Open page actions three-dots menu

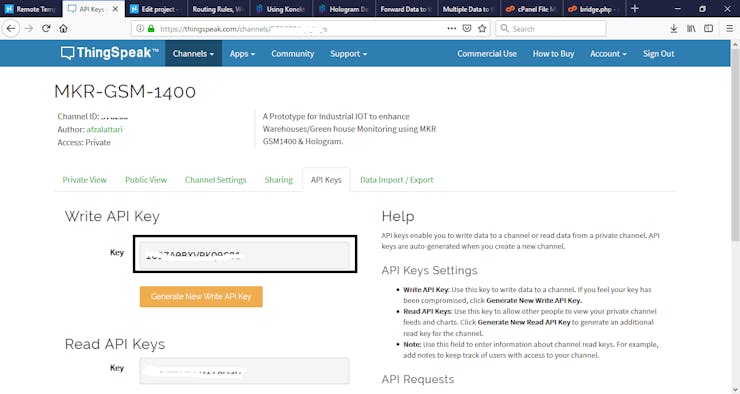coord(452,28)
